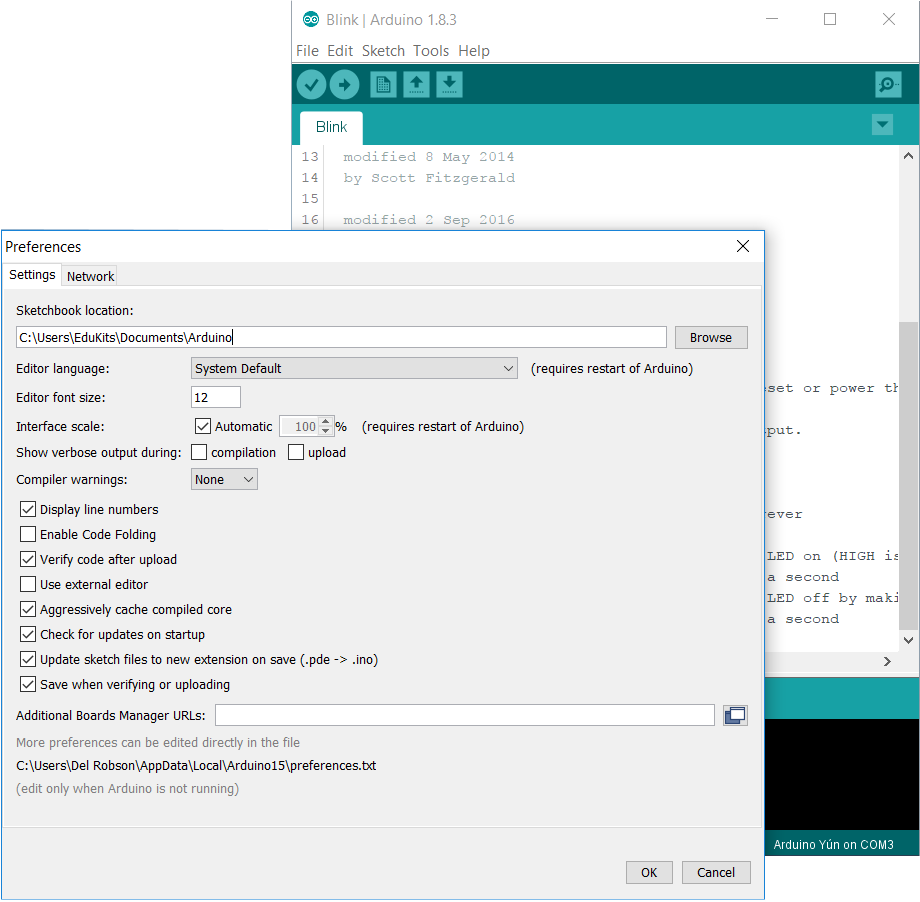This screenshot has height=902, width=920.
Task: Open the Tools menu in Arduino
Action: [x=431, y=51]
